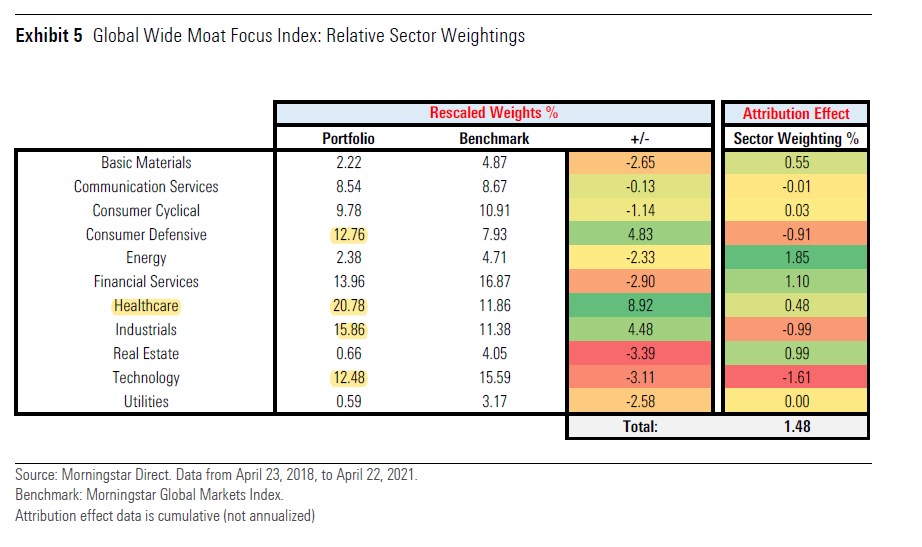Select the Financial Services benchmark value 16.87
Screen dimensions: 922x547
[x=494, y=282]
